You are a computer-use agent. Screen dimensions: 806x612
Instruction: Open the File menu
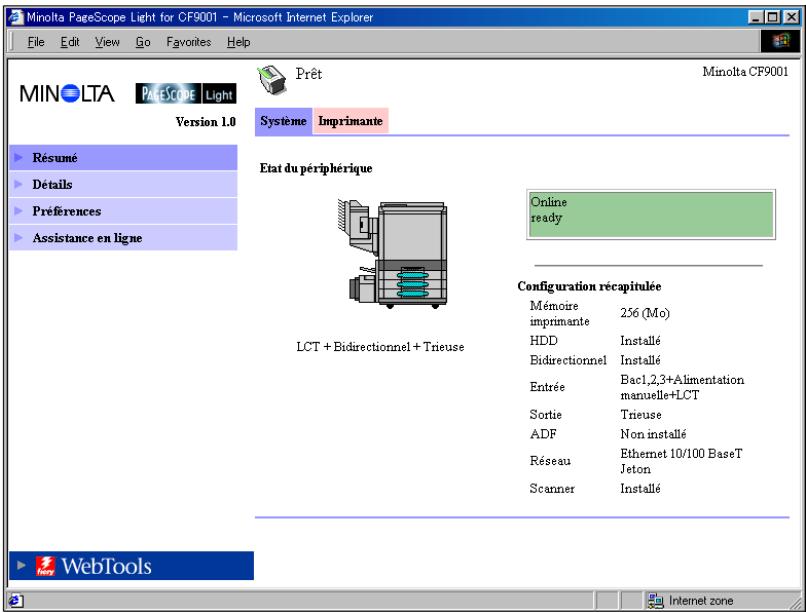click(x=35, y=42)
